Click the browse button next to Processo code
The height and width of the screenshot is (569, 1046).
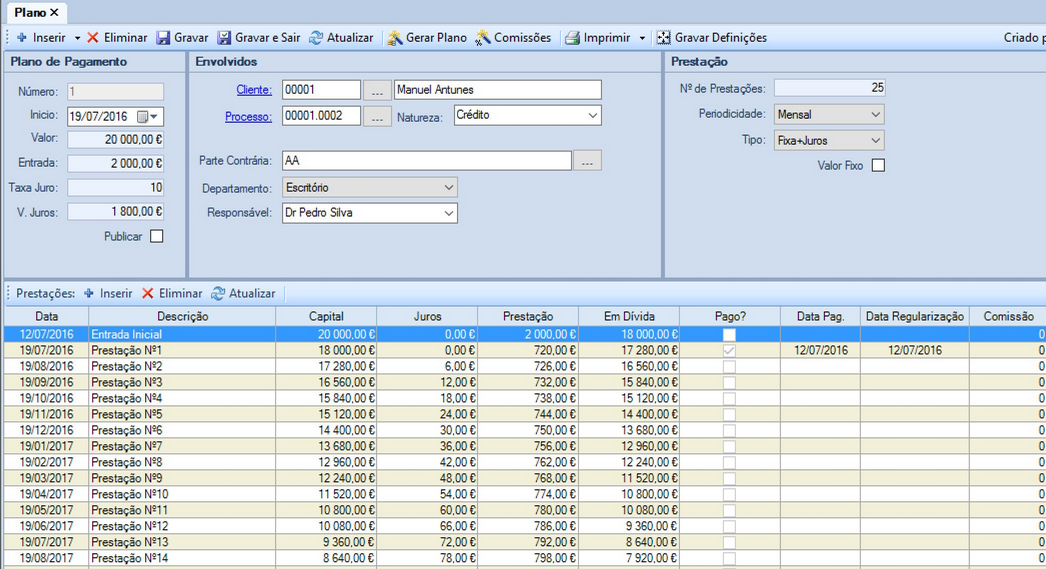click(x=378, y=117)
